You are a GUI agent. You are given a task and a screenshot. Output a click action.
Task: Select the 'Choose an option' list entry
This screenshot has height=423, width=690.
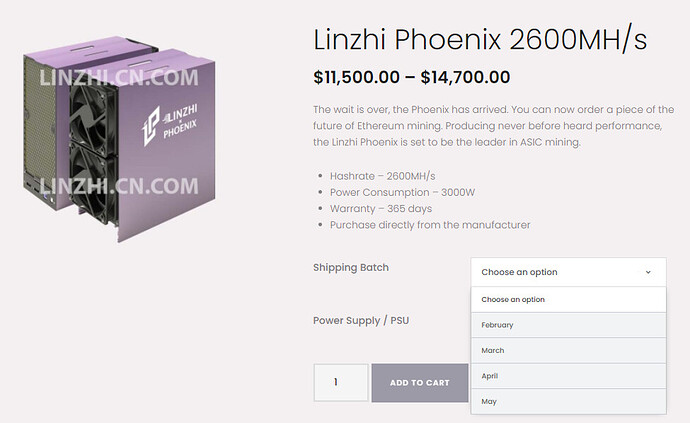(x=568, y=300)
